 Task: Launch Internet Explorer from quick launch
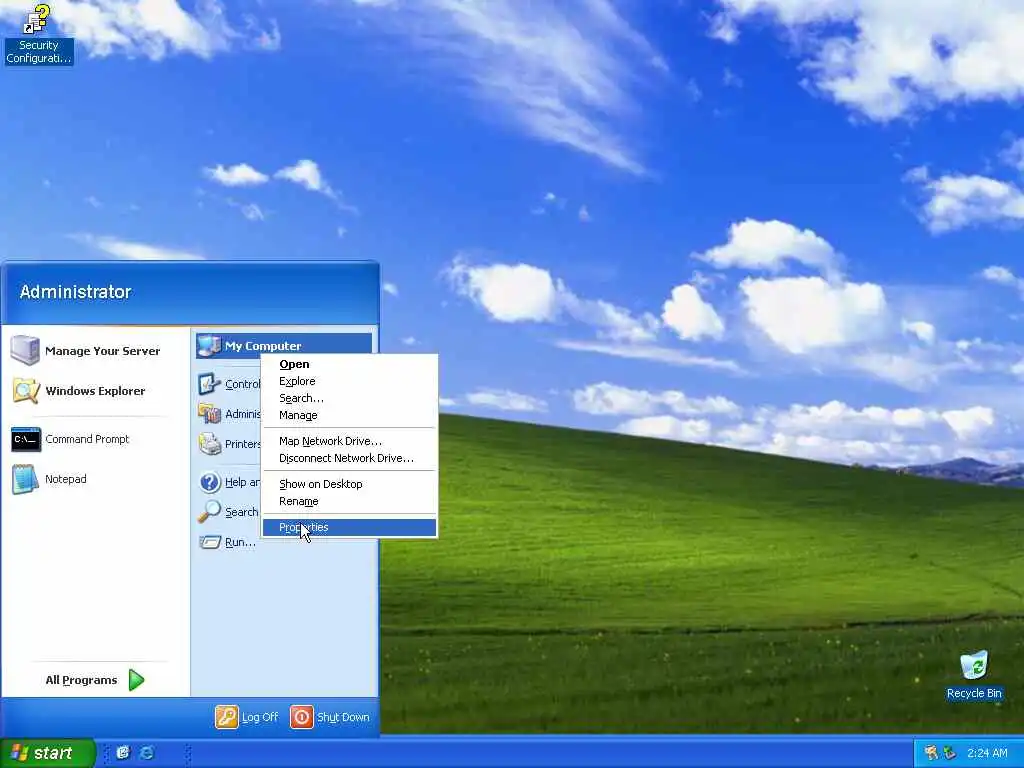click(147, 753)
